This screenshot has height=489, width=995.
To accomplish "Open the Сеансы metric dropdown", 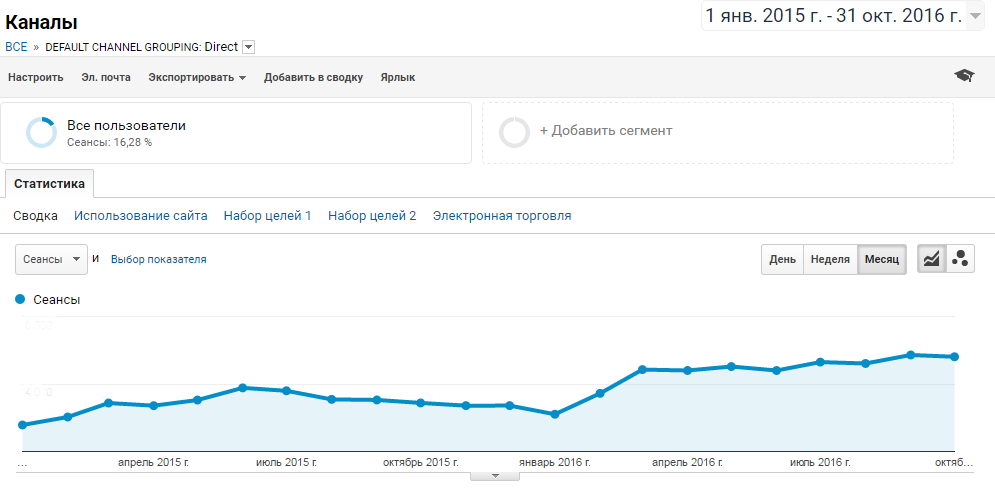I will click(x=51, y=259).
